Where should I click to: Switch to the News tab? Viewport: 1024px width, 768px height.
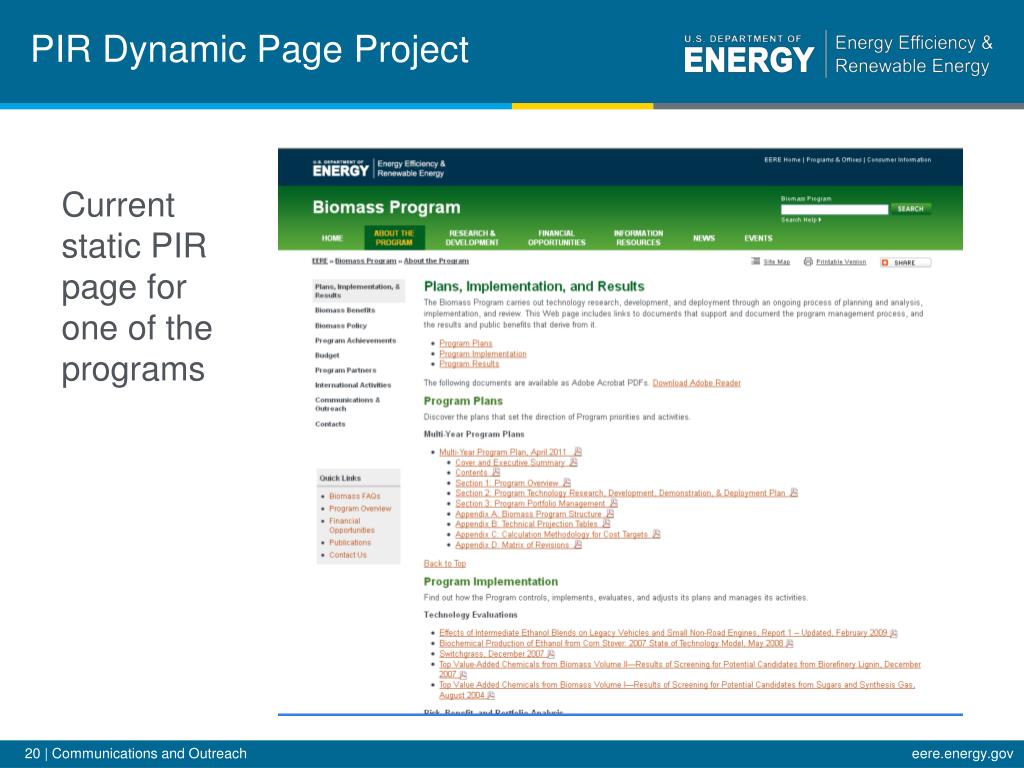pyautogui.click(x=704, y=238)
